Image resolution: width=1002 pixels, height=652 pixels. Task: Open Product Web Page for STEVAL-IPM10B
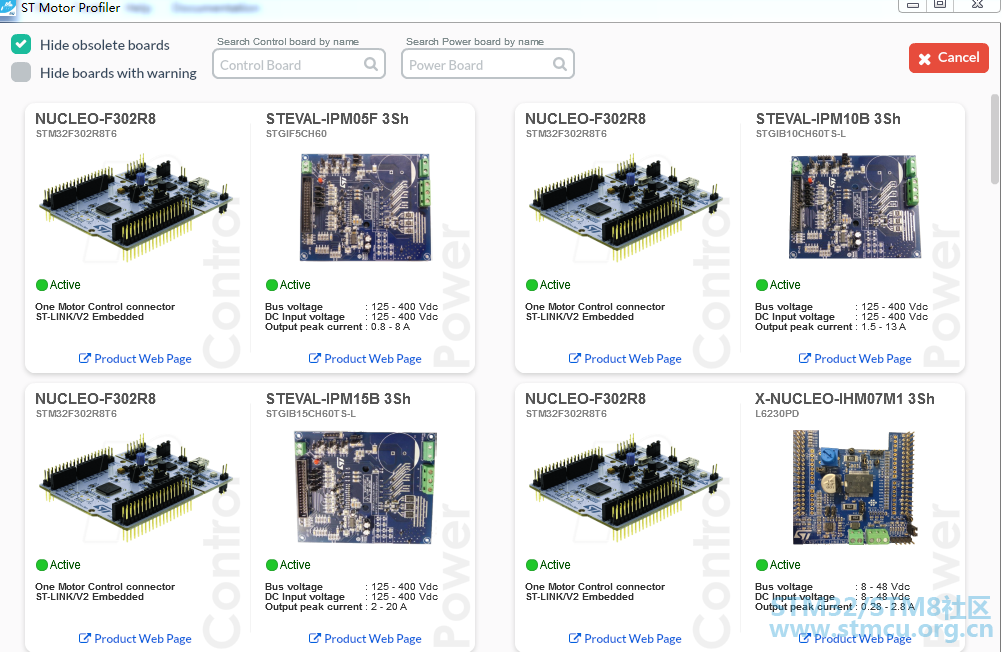coord(855,359)
